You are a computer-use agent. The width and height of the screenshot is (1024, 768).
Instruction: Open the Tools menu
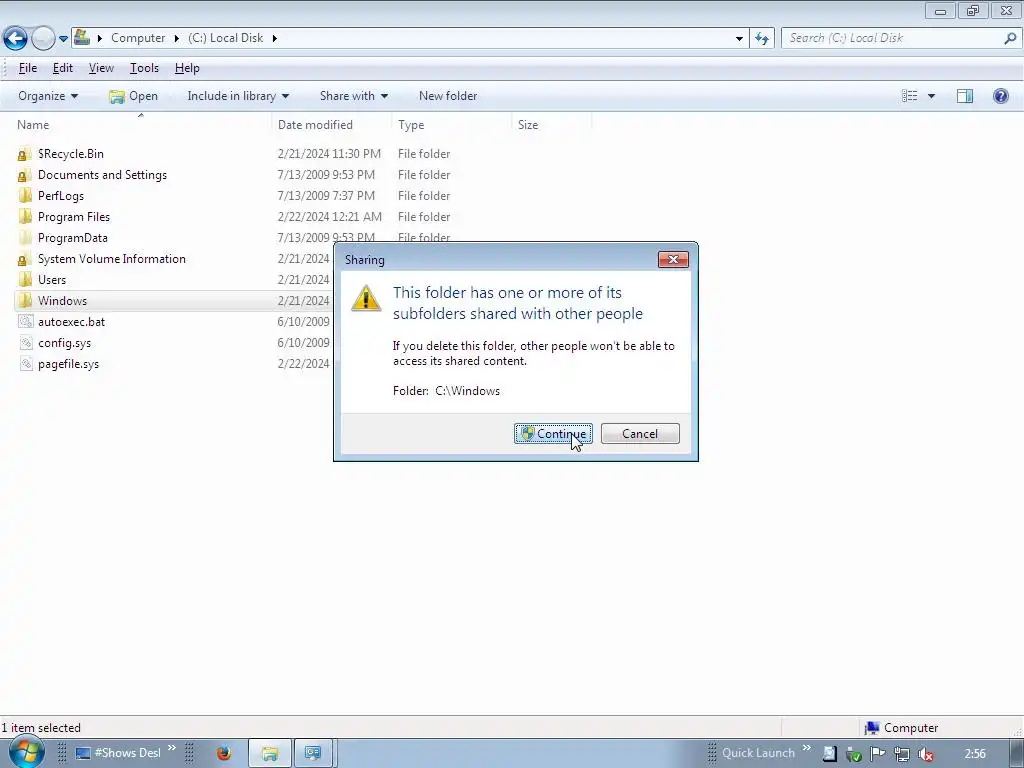144,68
